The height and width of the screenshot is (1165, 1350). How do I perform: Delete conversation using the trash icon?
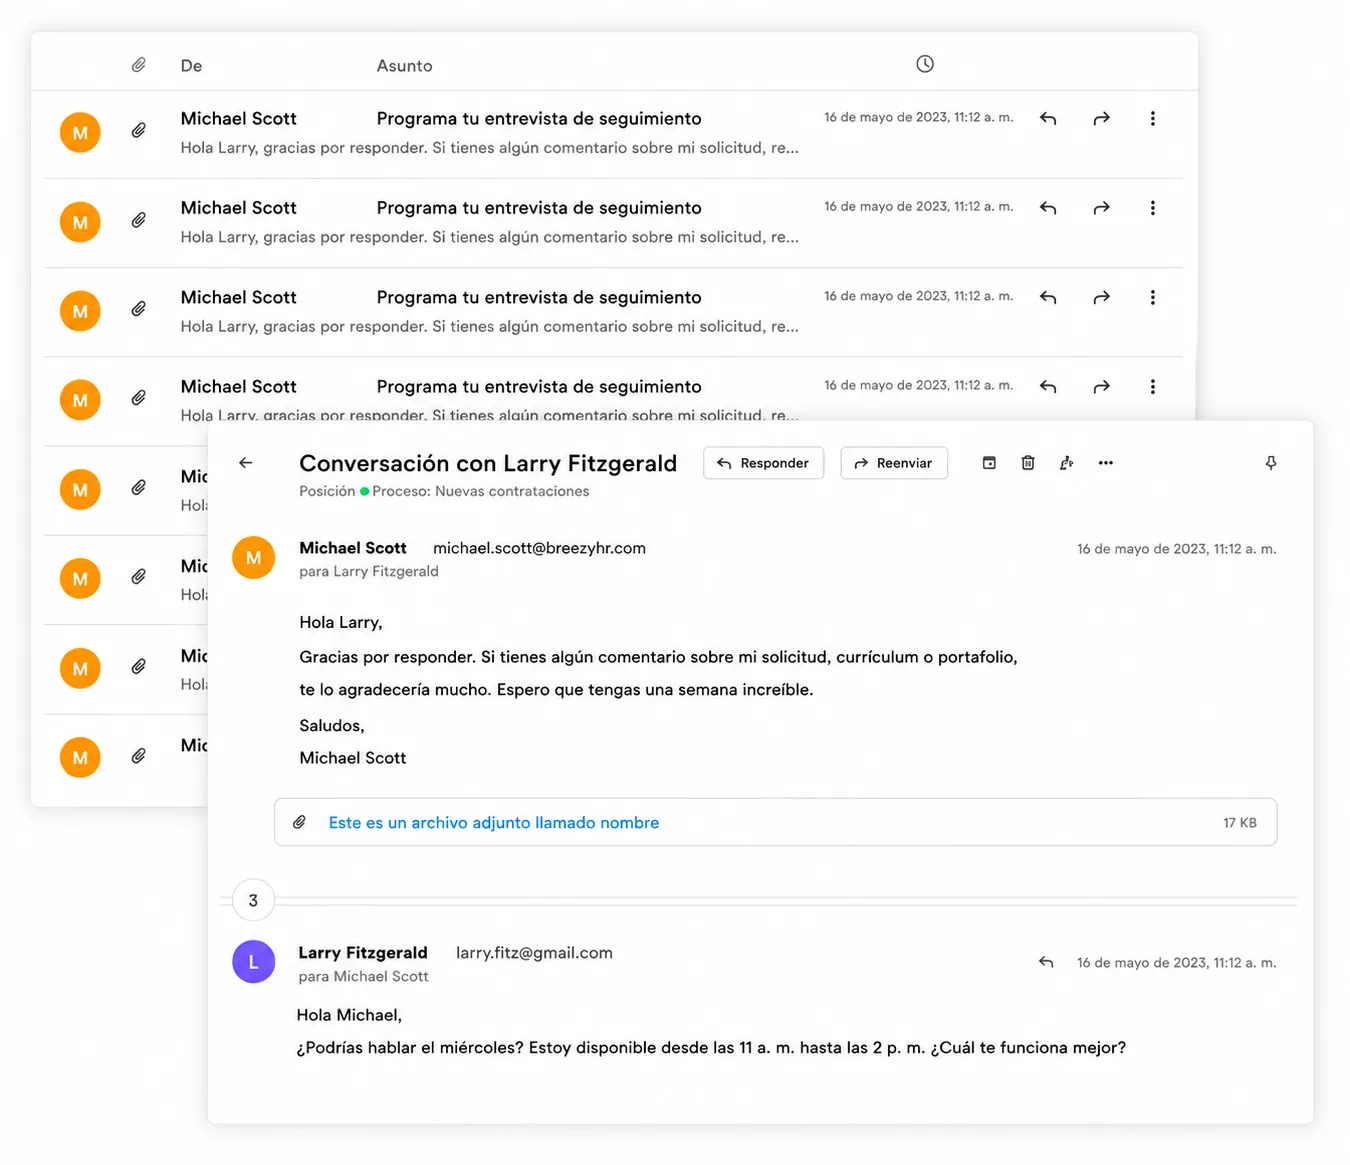coord(1028,463)
